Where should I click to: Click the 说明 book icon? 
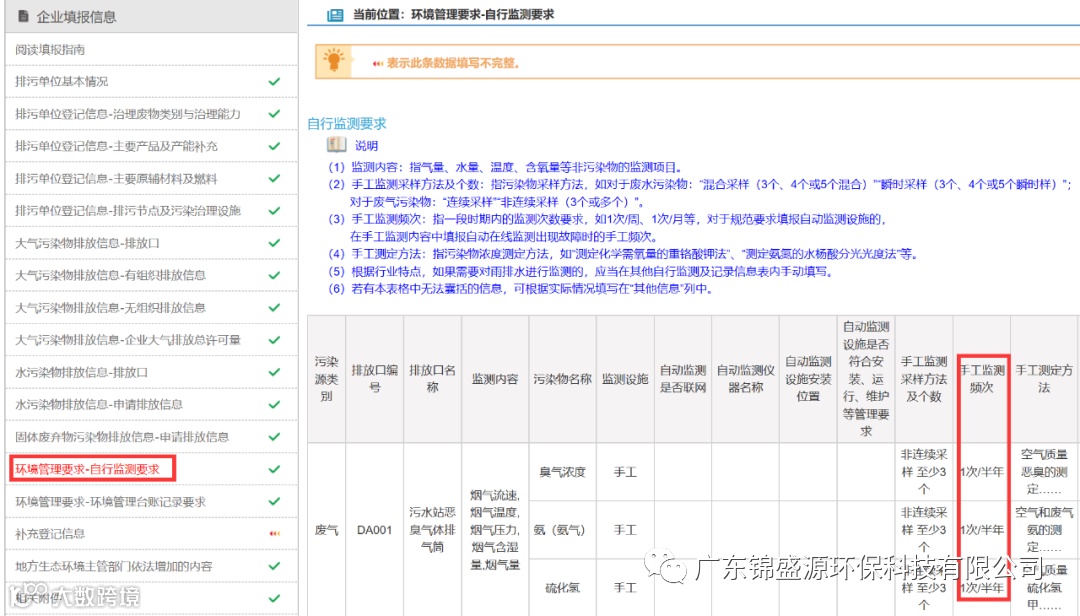click(x=336, y=145)
